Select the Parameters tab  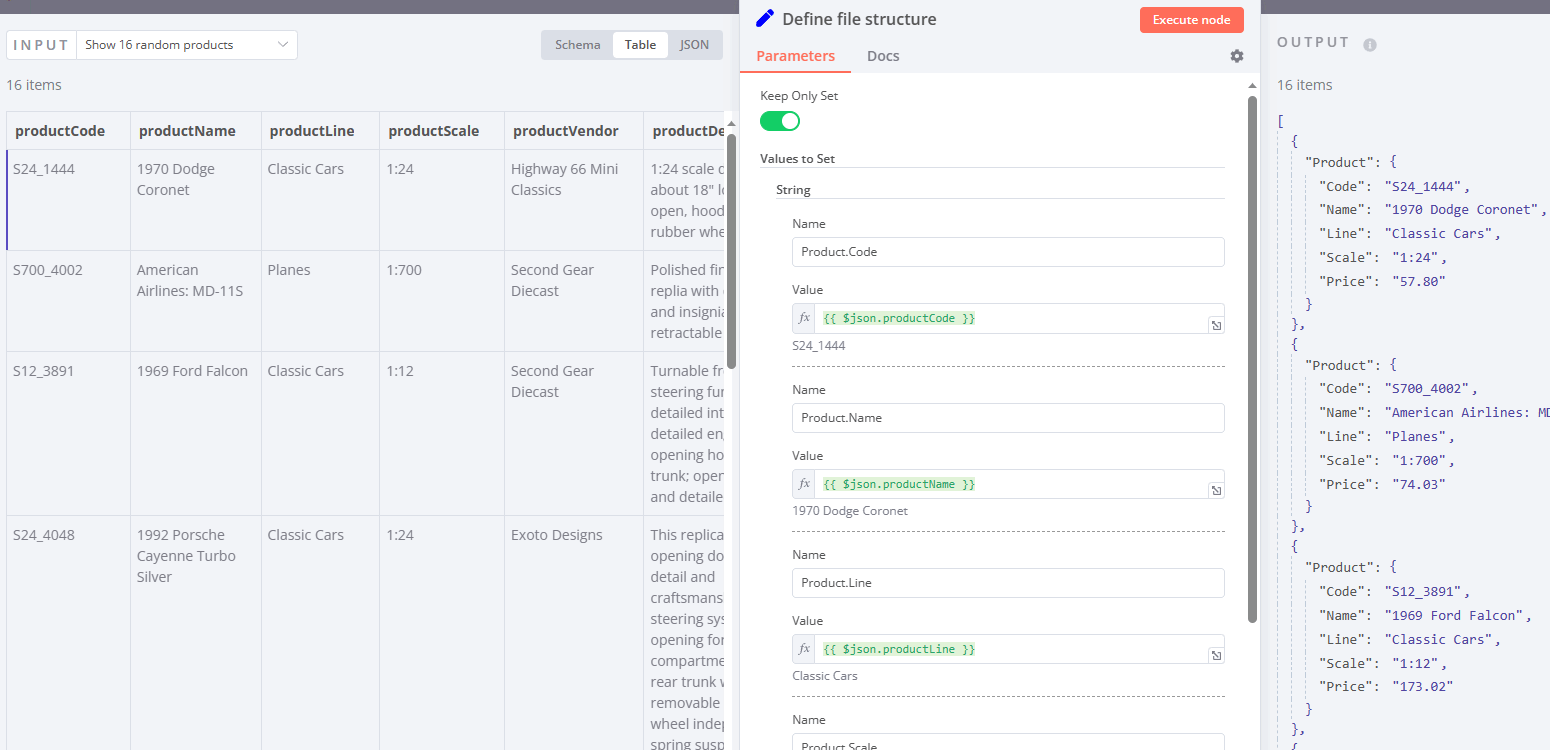pos(795,56)
